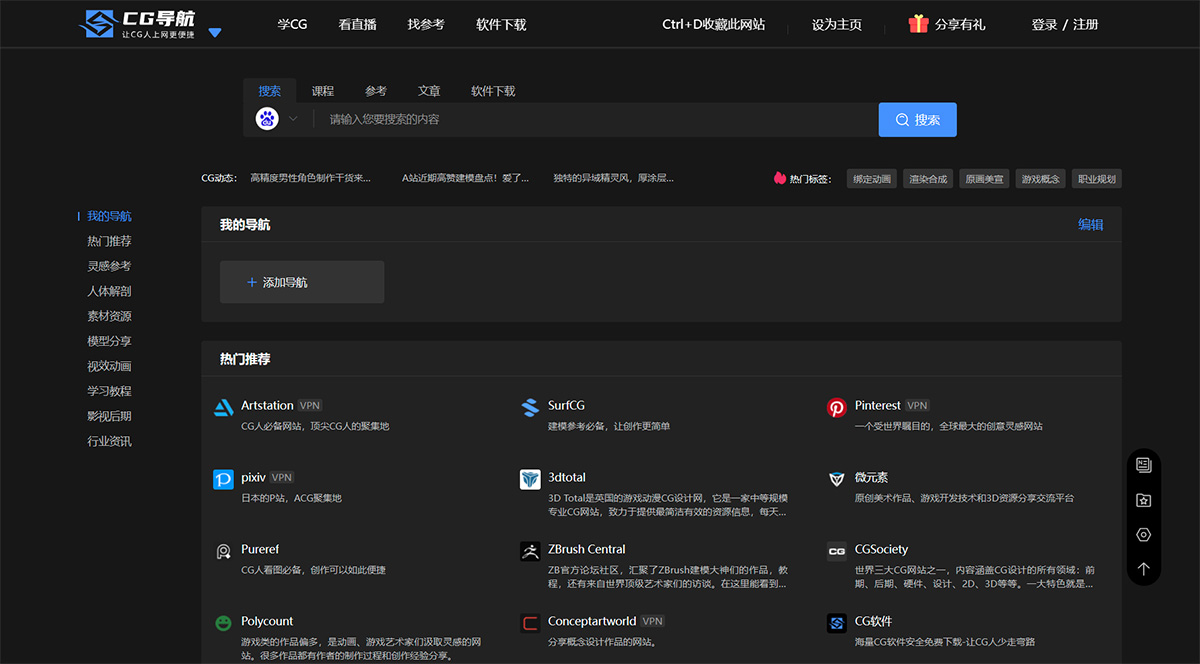Open the 找参考 menu item
The image size is (1200, 664).
click(425, 24)
